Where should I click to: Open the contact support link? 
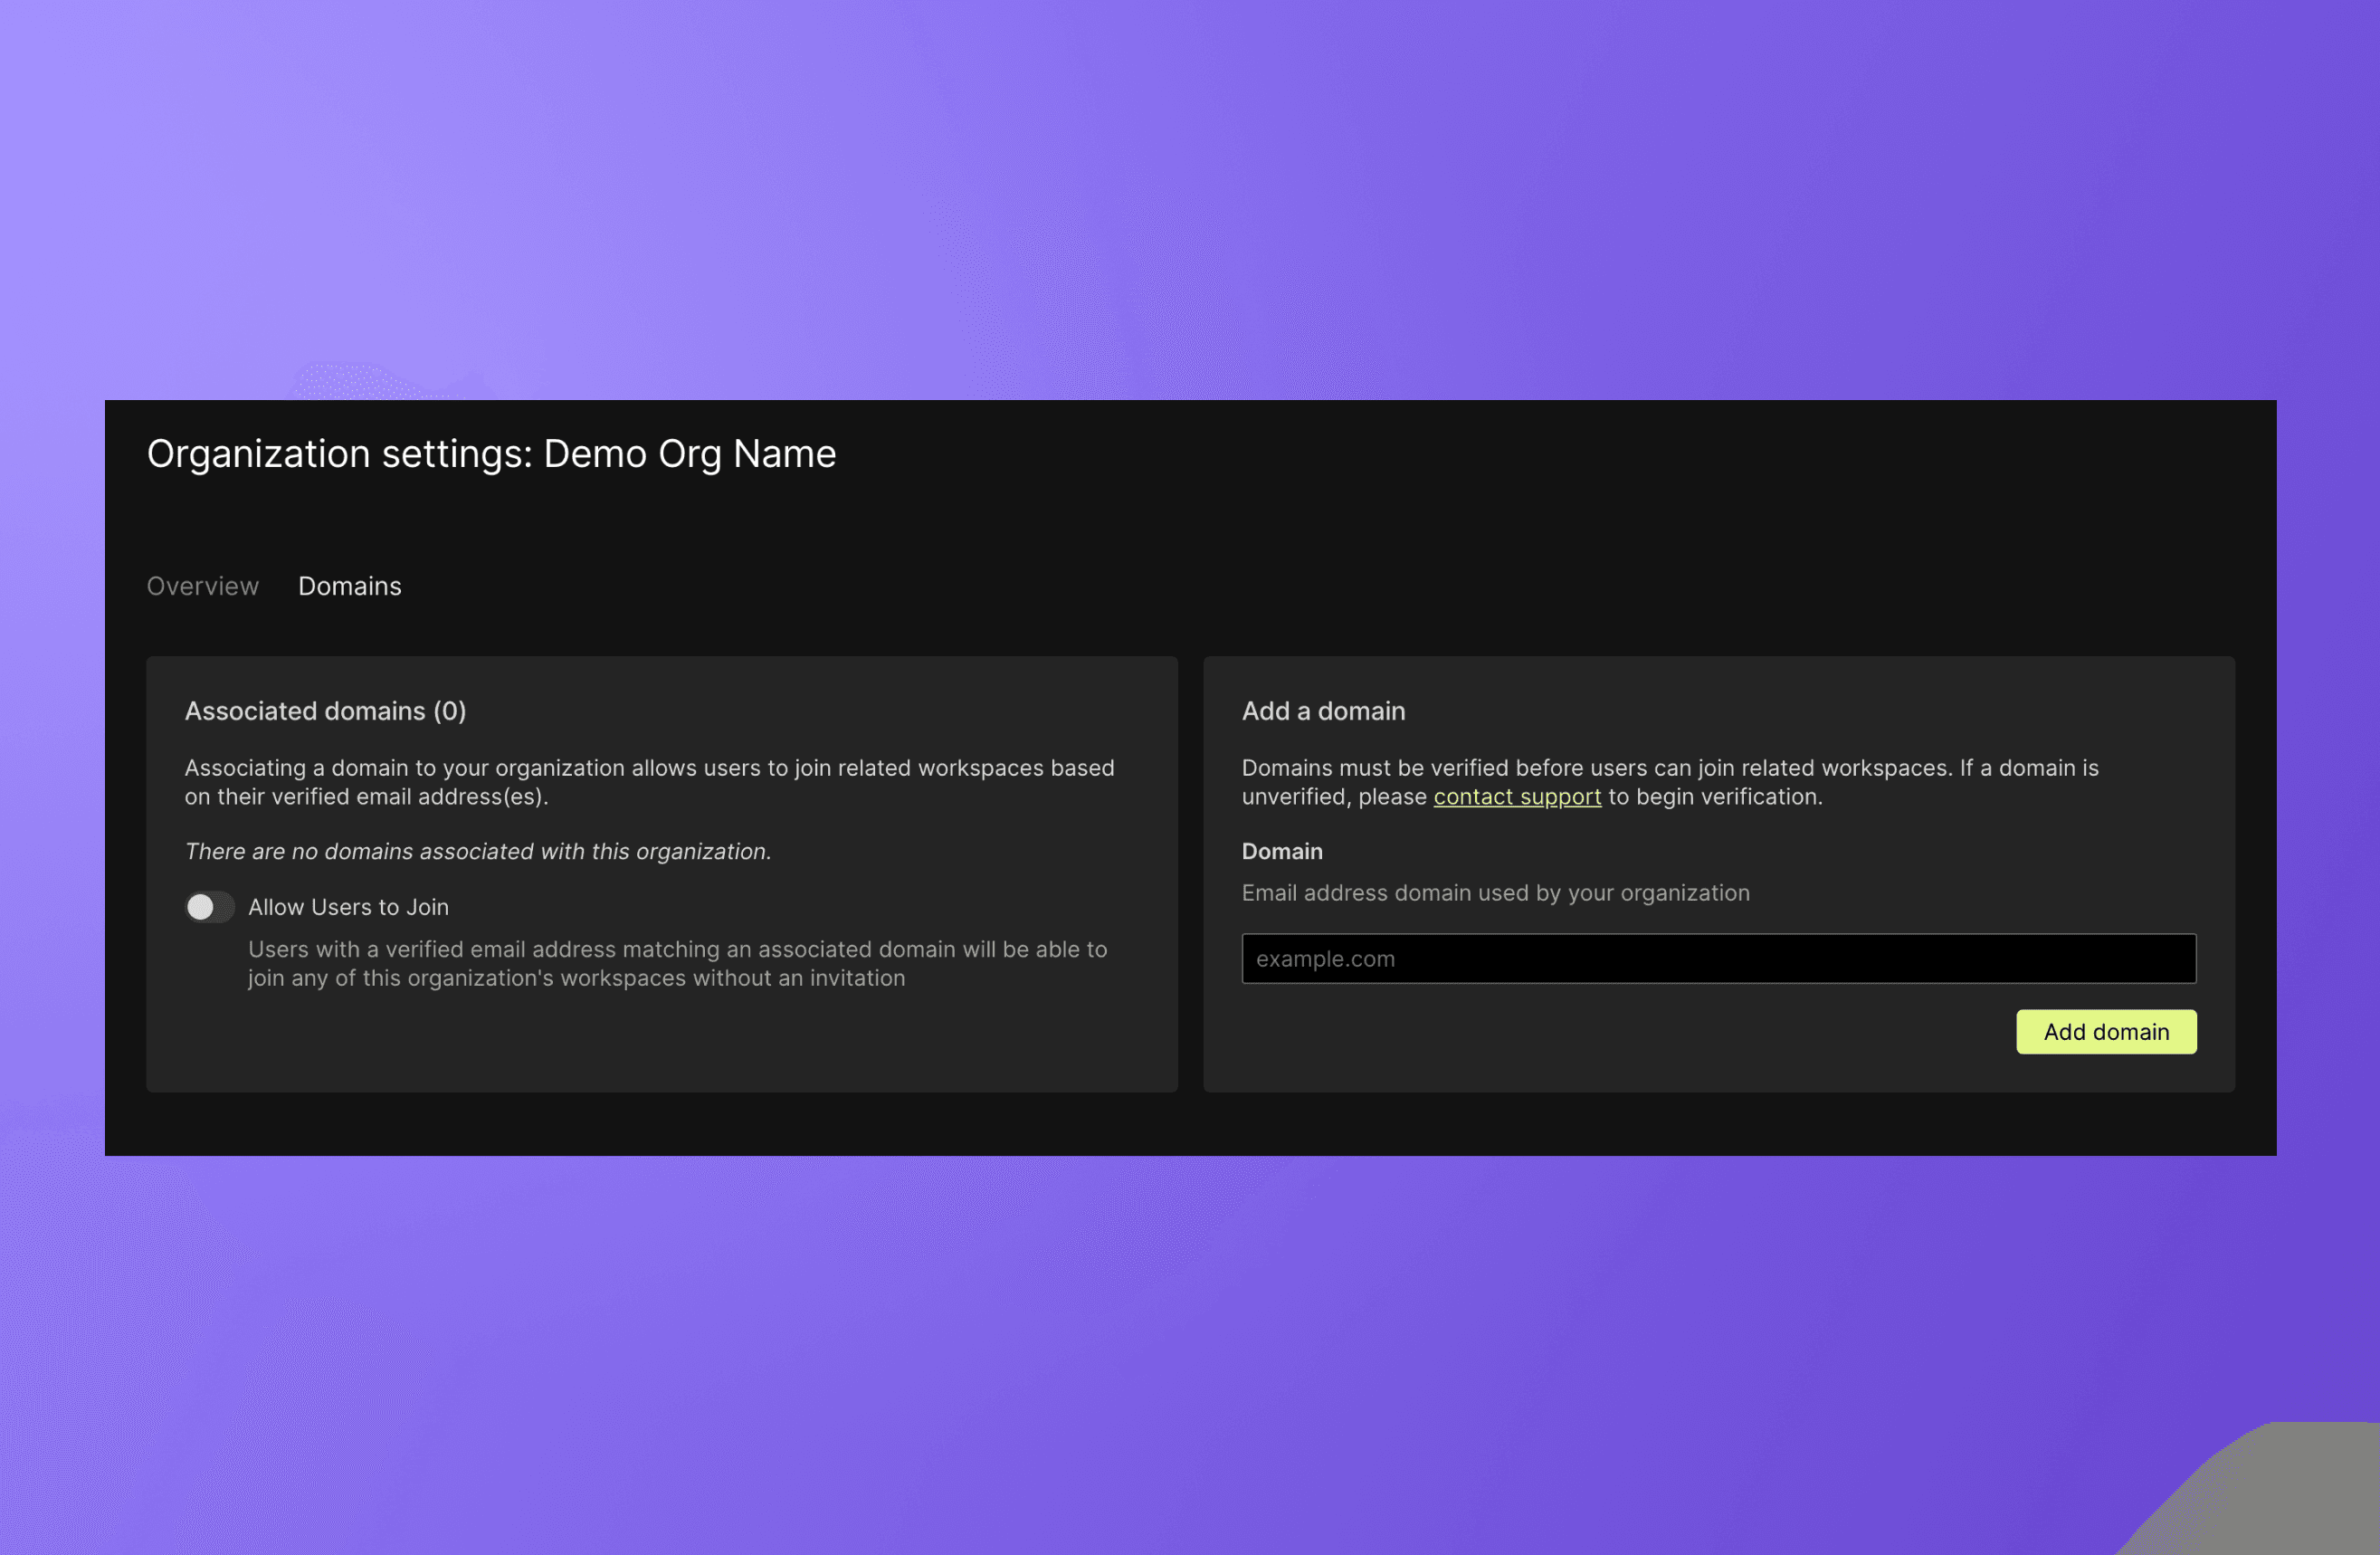[1516, 797]
